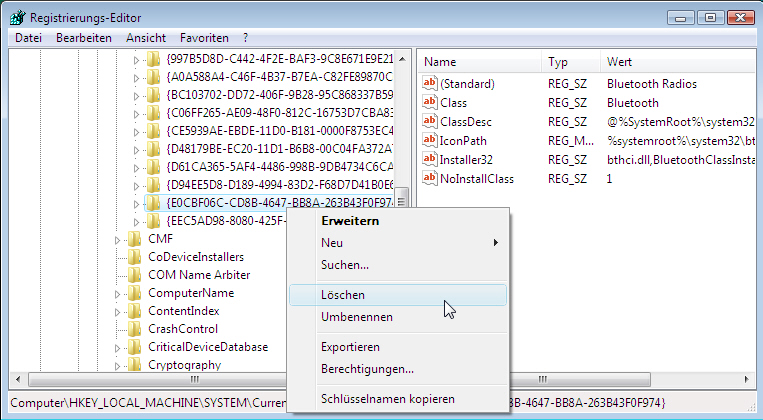Click folder icon of {C06FF265-AE09 key

coord(153,113)
